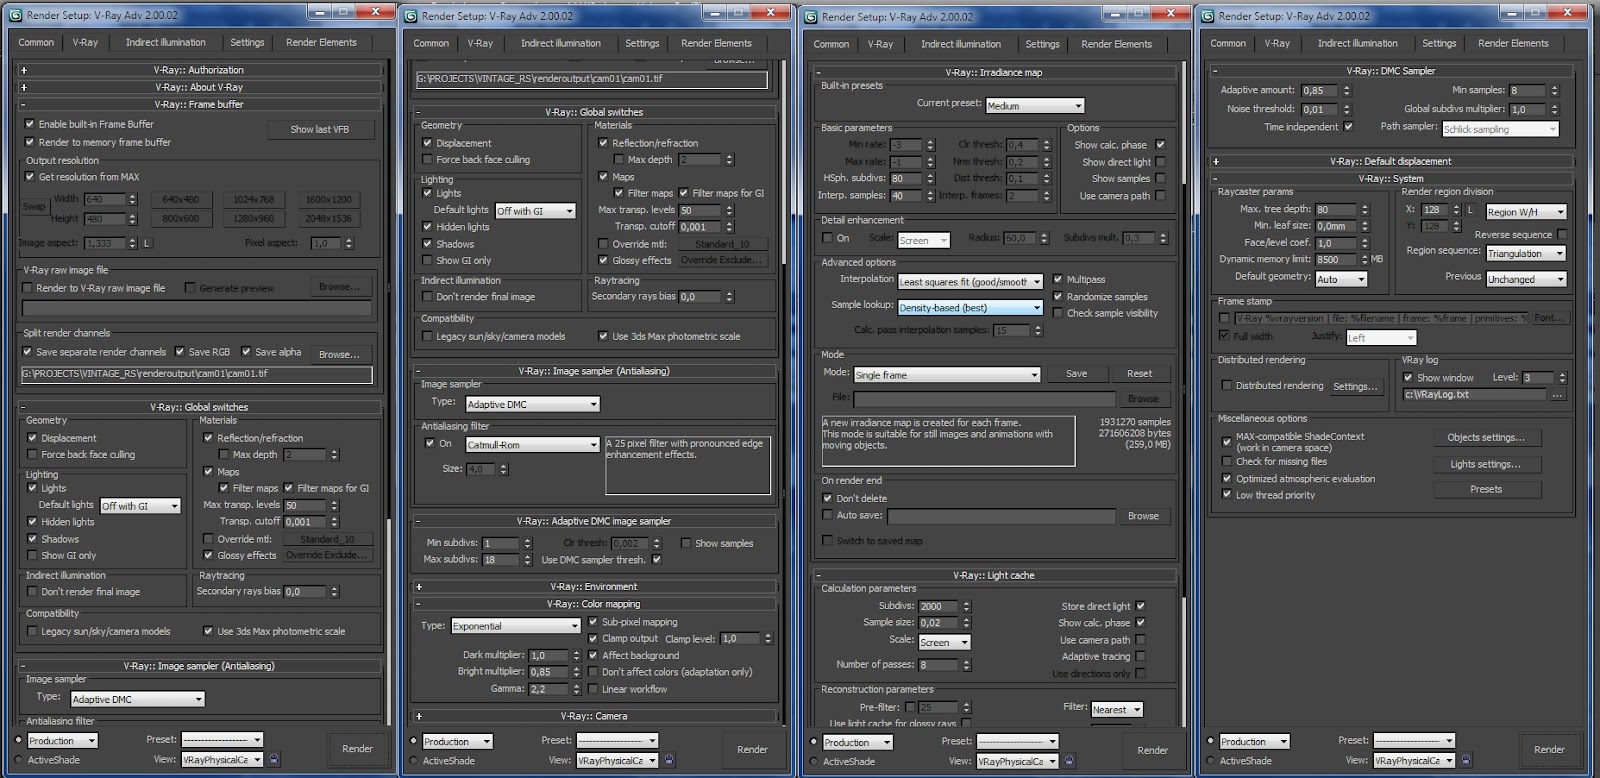This screenshot has width=1600, height=778.
Task: Open the Color mapping Type dropdown showing Exponential
Action: tap(515, 626)
